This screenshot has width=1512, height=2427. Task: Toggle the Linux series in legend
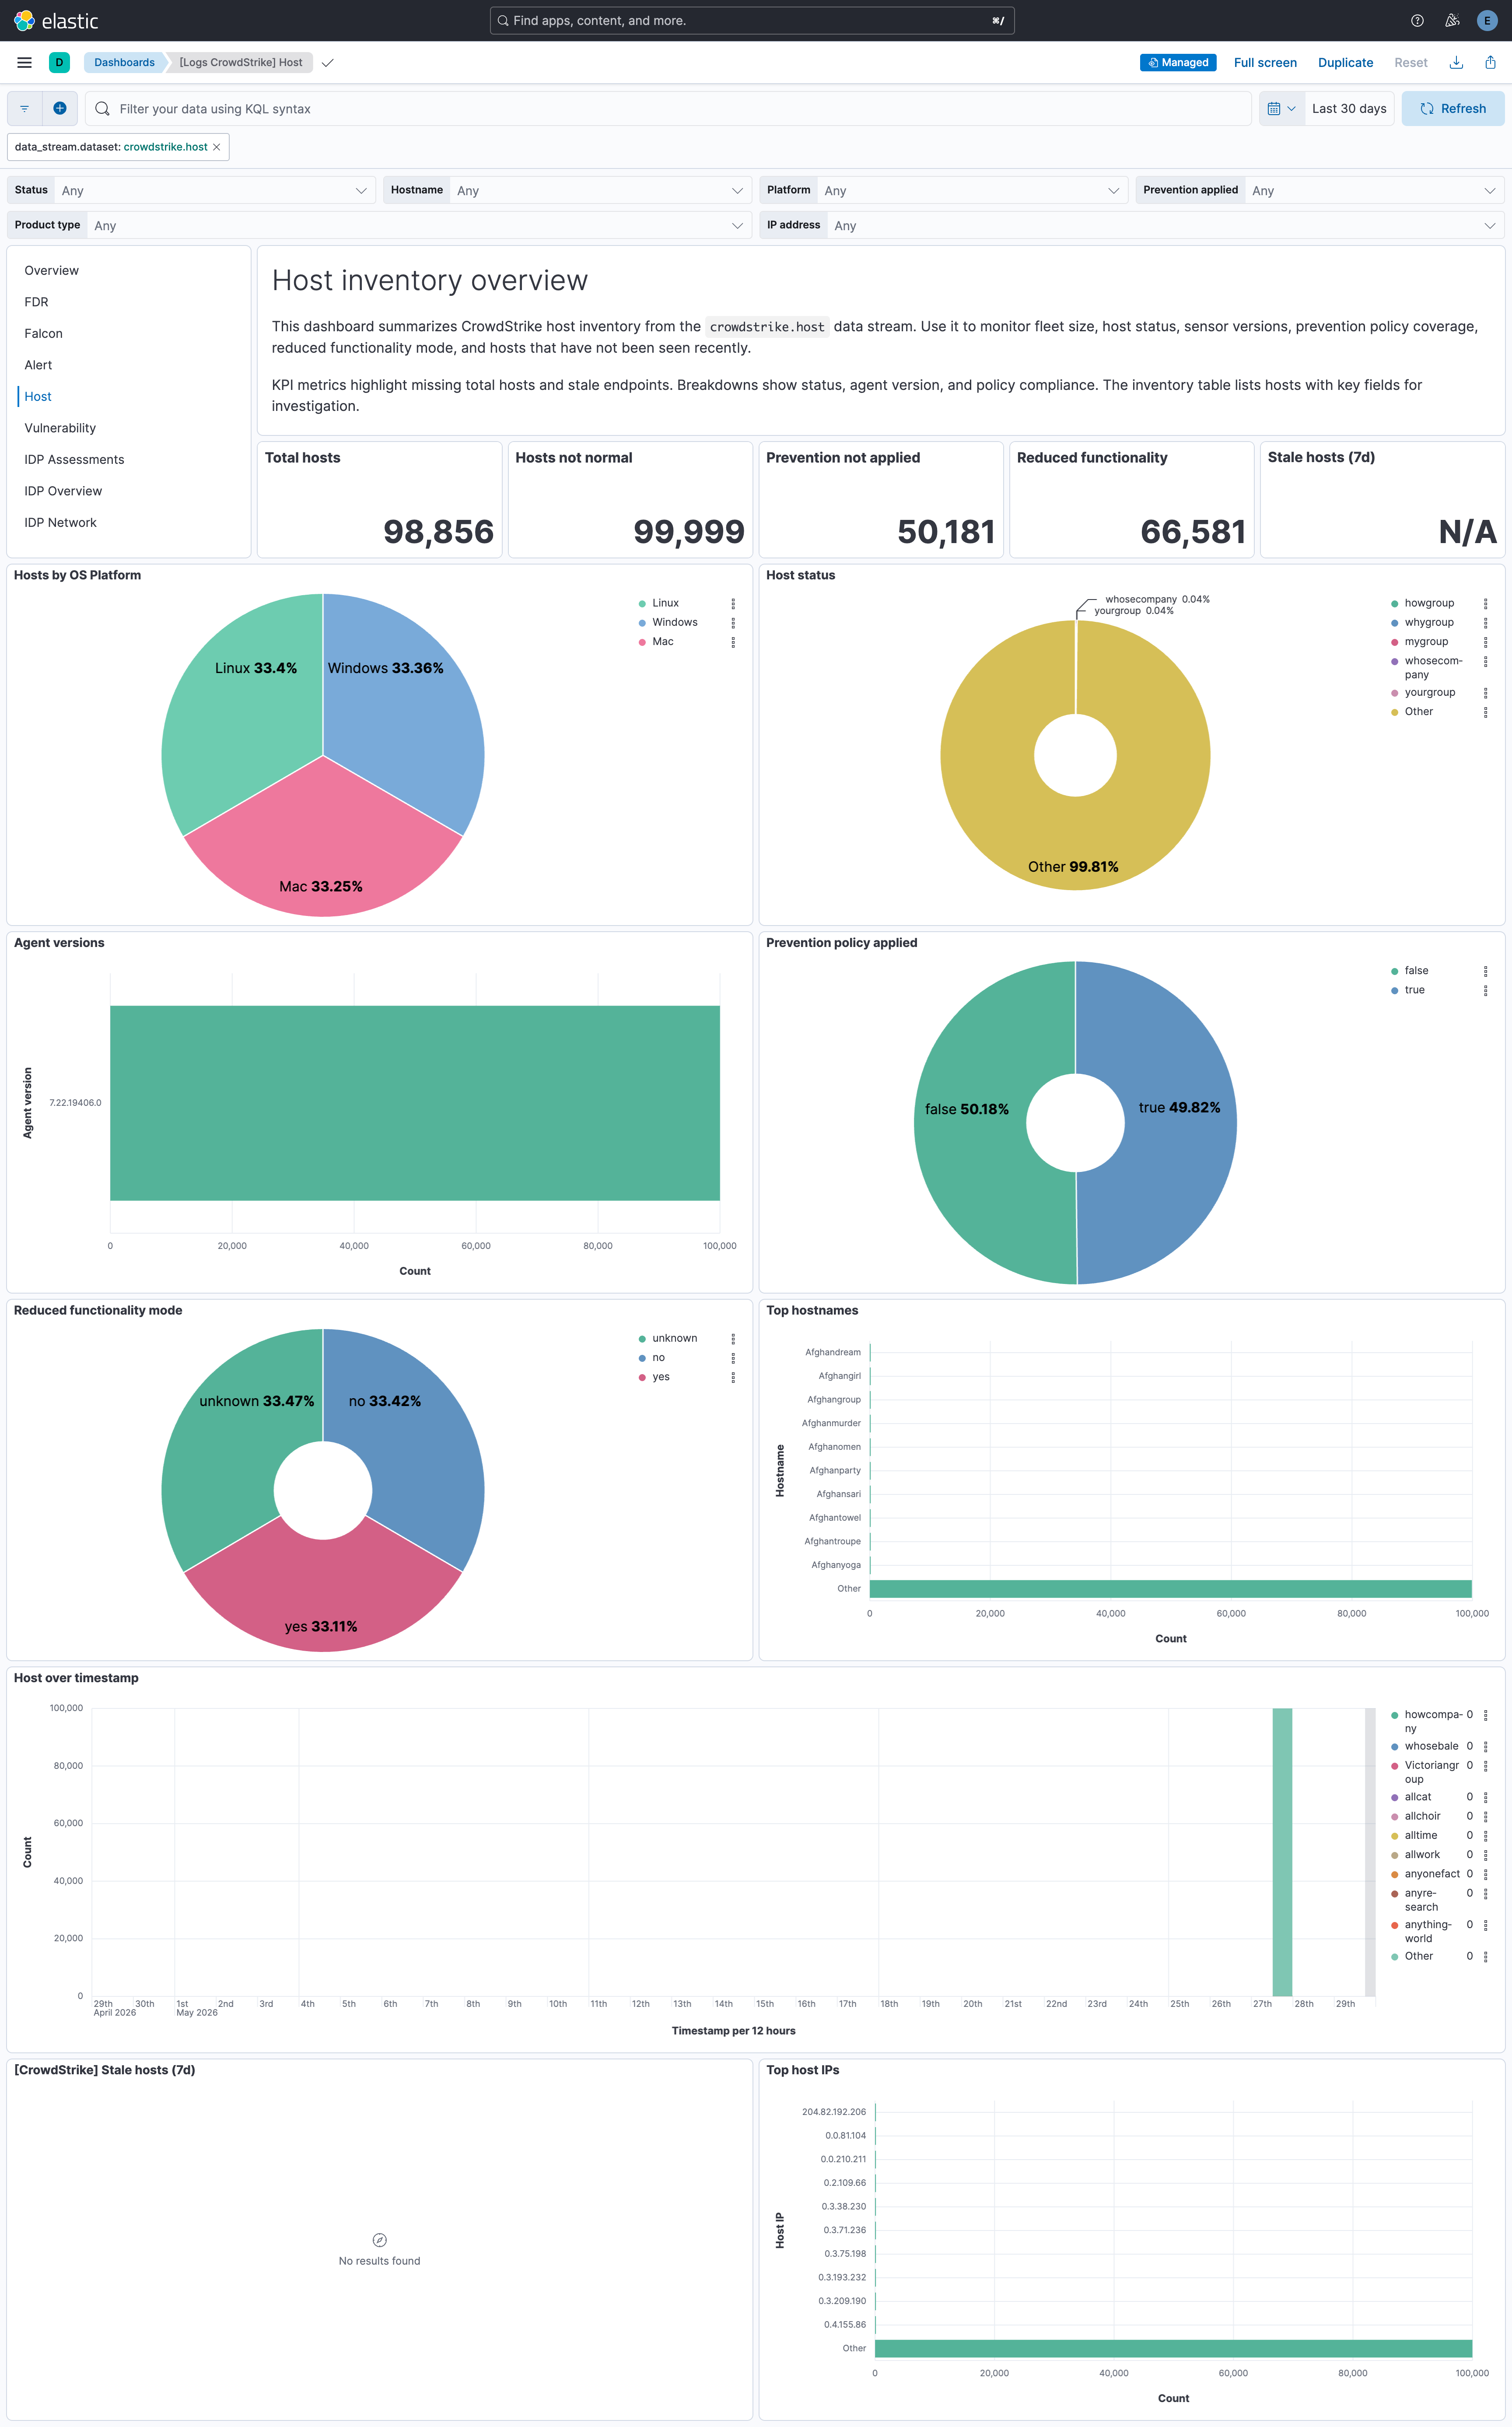pyautogui.click(x=665, y=604)
